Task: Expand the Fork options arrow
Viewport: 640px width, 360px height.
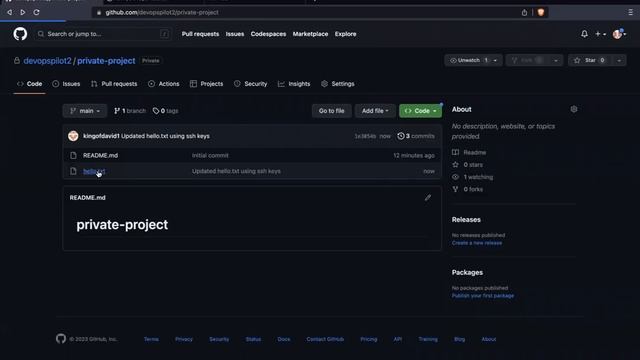Action: point(556,60)
